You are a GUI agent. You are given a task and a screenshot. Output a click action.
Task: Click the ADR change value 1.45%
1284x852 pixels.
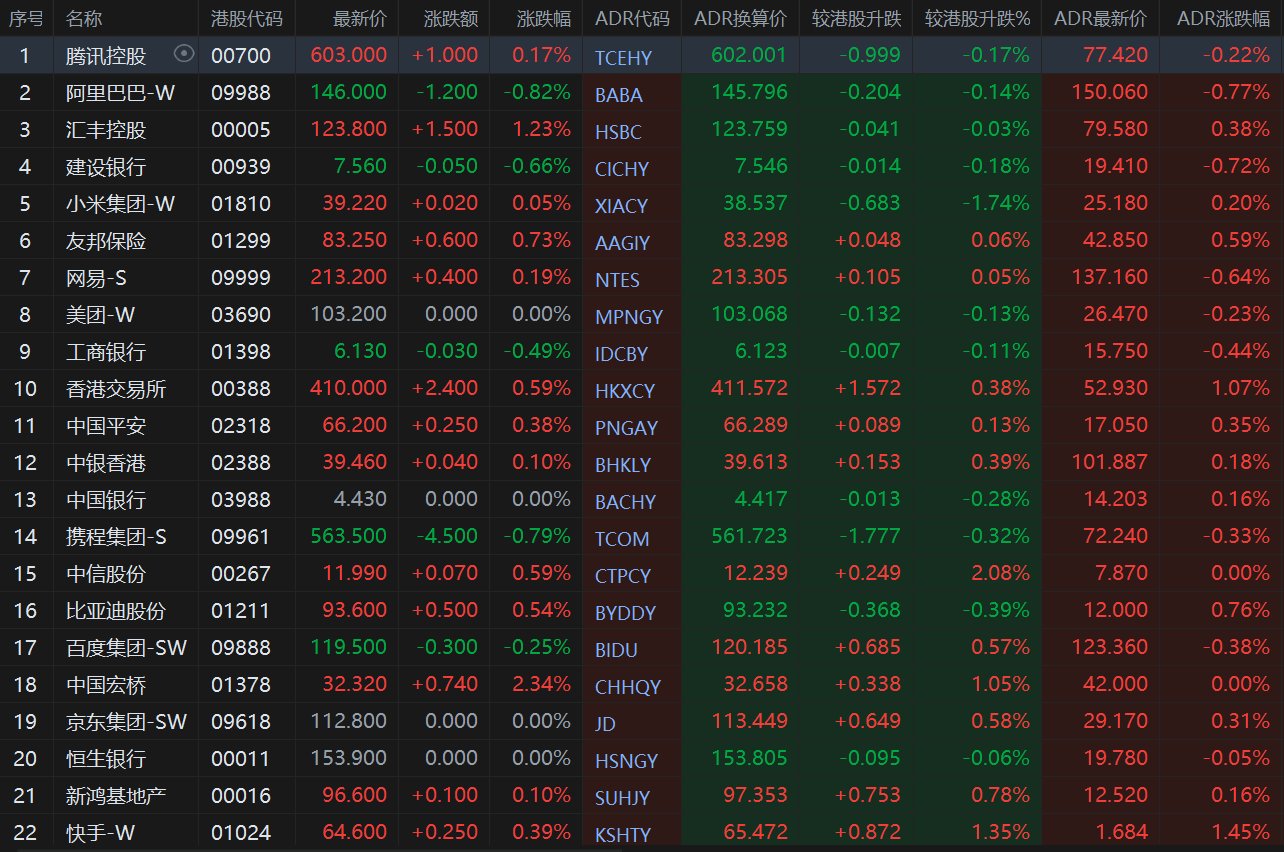(1238, 833)
